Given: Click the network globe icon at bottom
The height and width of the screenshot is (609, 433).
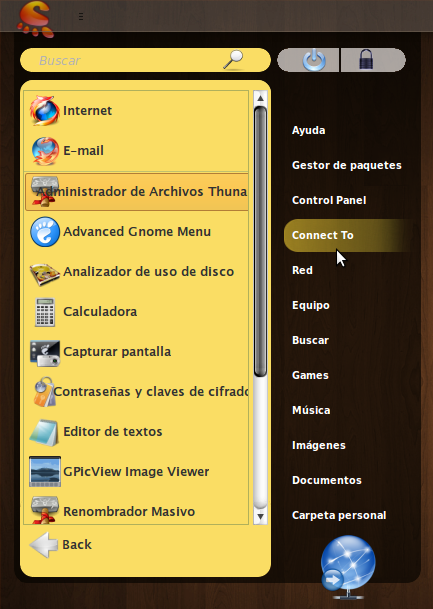Looking at the screenshot, I should coord(347,567).
